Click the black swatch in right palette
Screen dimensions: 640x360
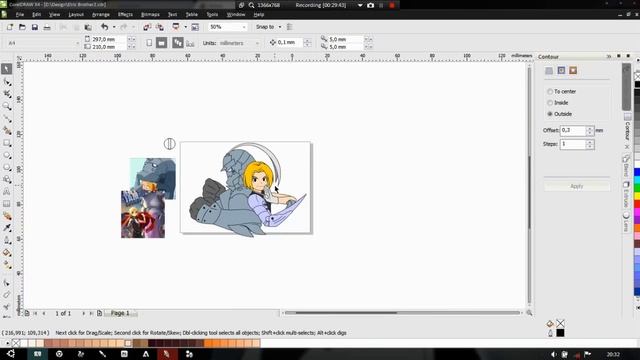tap(637, 84)
